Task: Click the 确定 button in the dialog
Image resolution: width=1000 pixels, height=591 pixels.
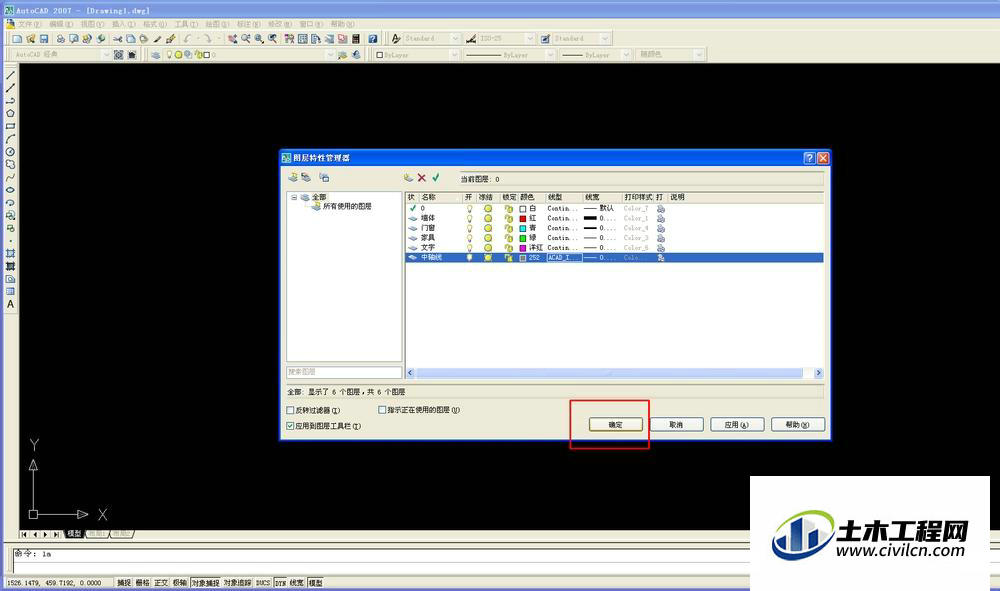Action: click(x=615, y=425)
